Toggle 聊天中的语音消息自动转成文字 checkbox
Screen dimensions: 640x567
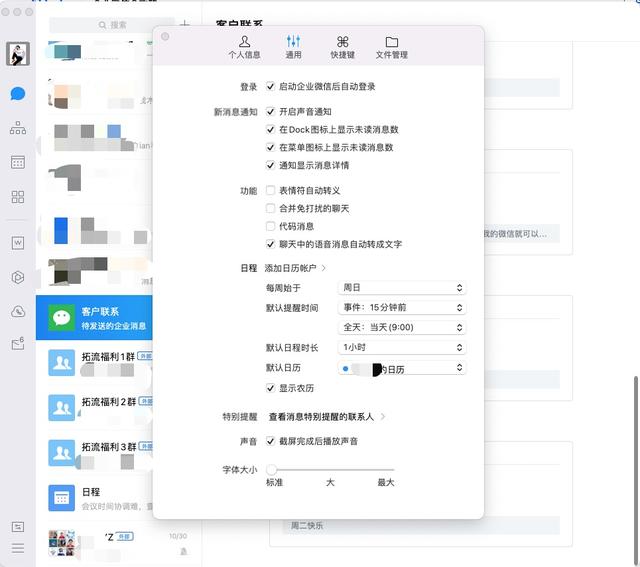coord(270,244)
